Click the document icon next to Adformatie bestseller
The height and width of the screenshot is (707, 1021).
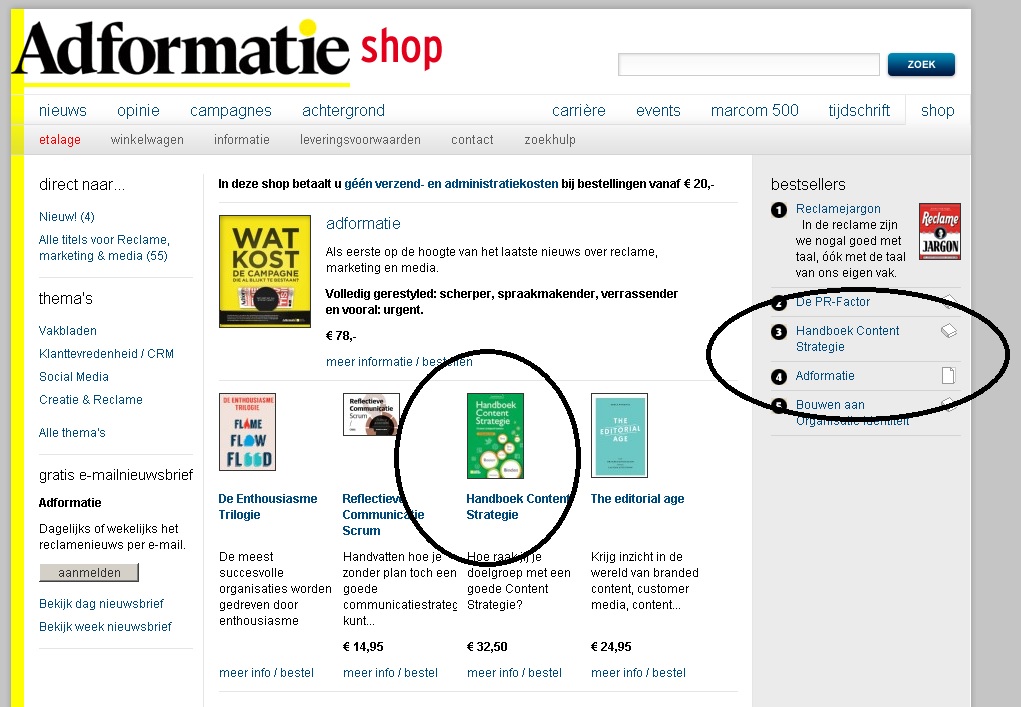[x=949, y=376]
